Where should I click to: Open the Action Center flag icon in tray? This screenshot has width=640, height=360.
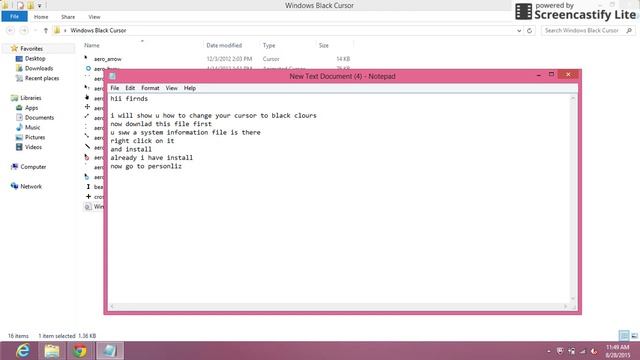[560, 351]
